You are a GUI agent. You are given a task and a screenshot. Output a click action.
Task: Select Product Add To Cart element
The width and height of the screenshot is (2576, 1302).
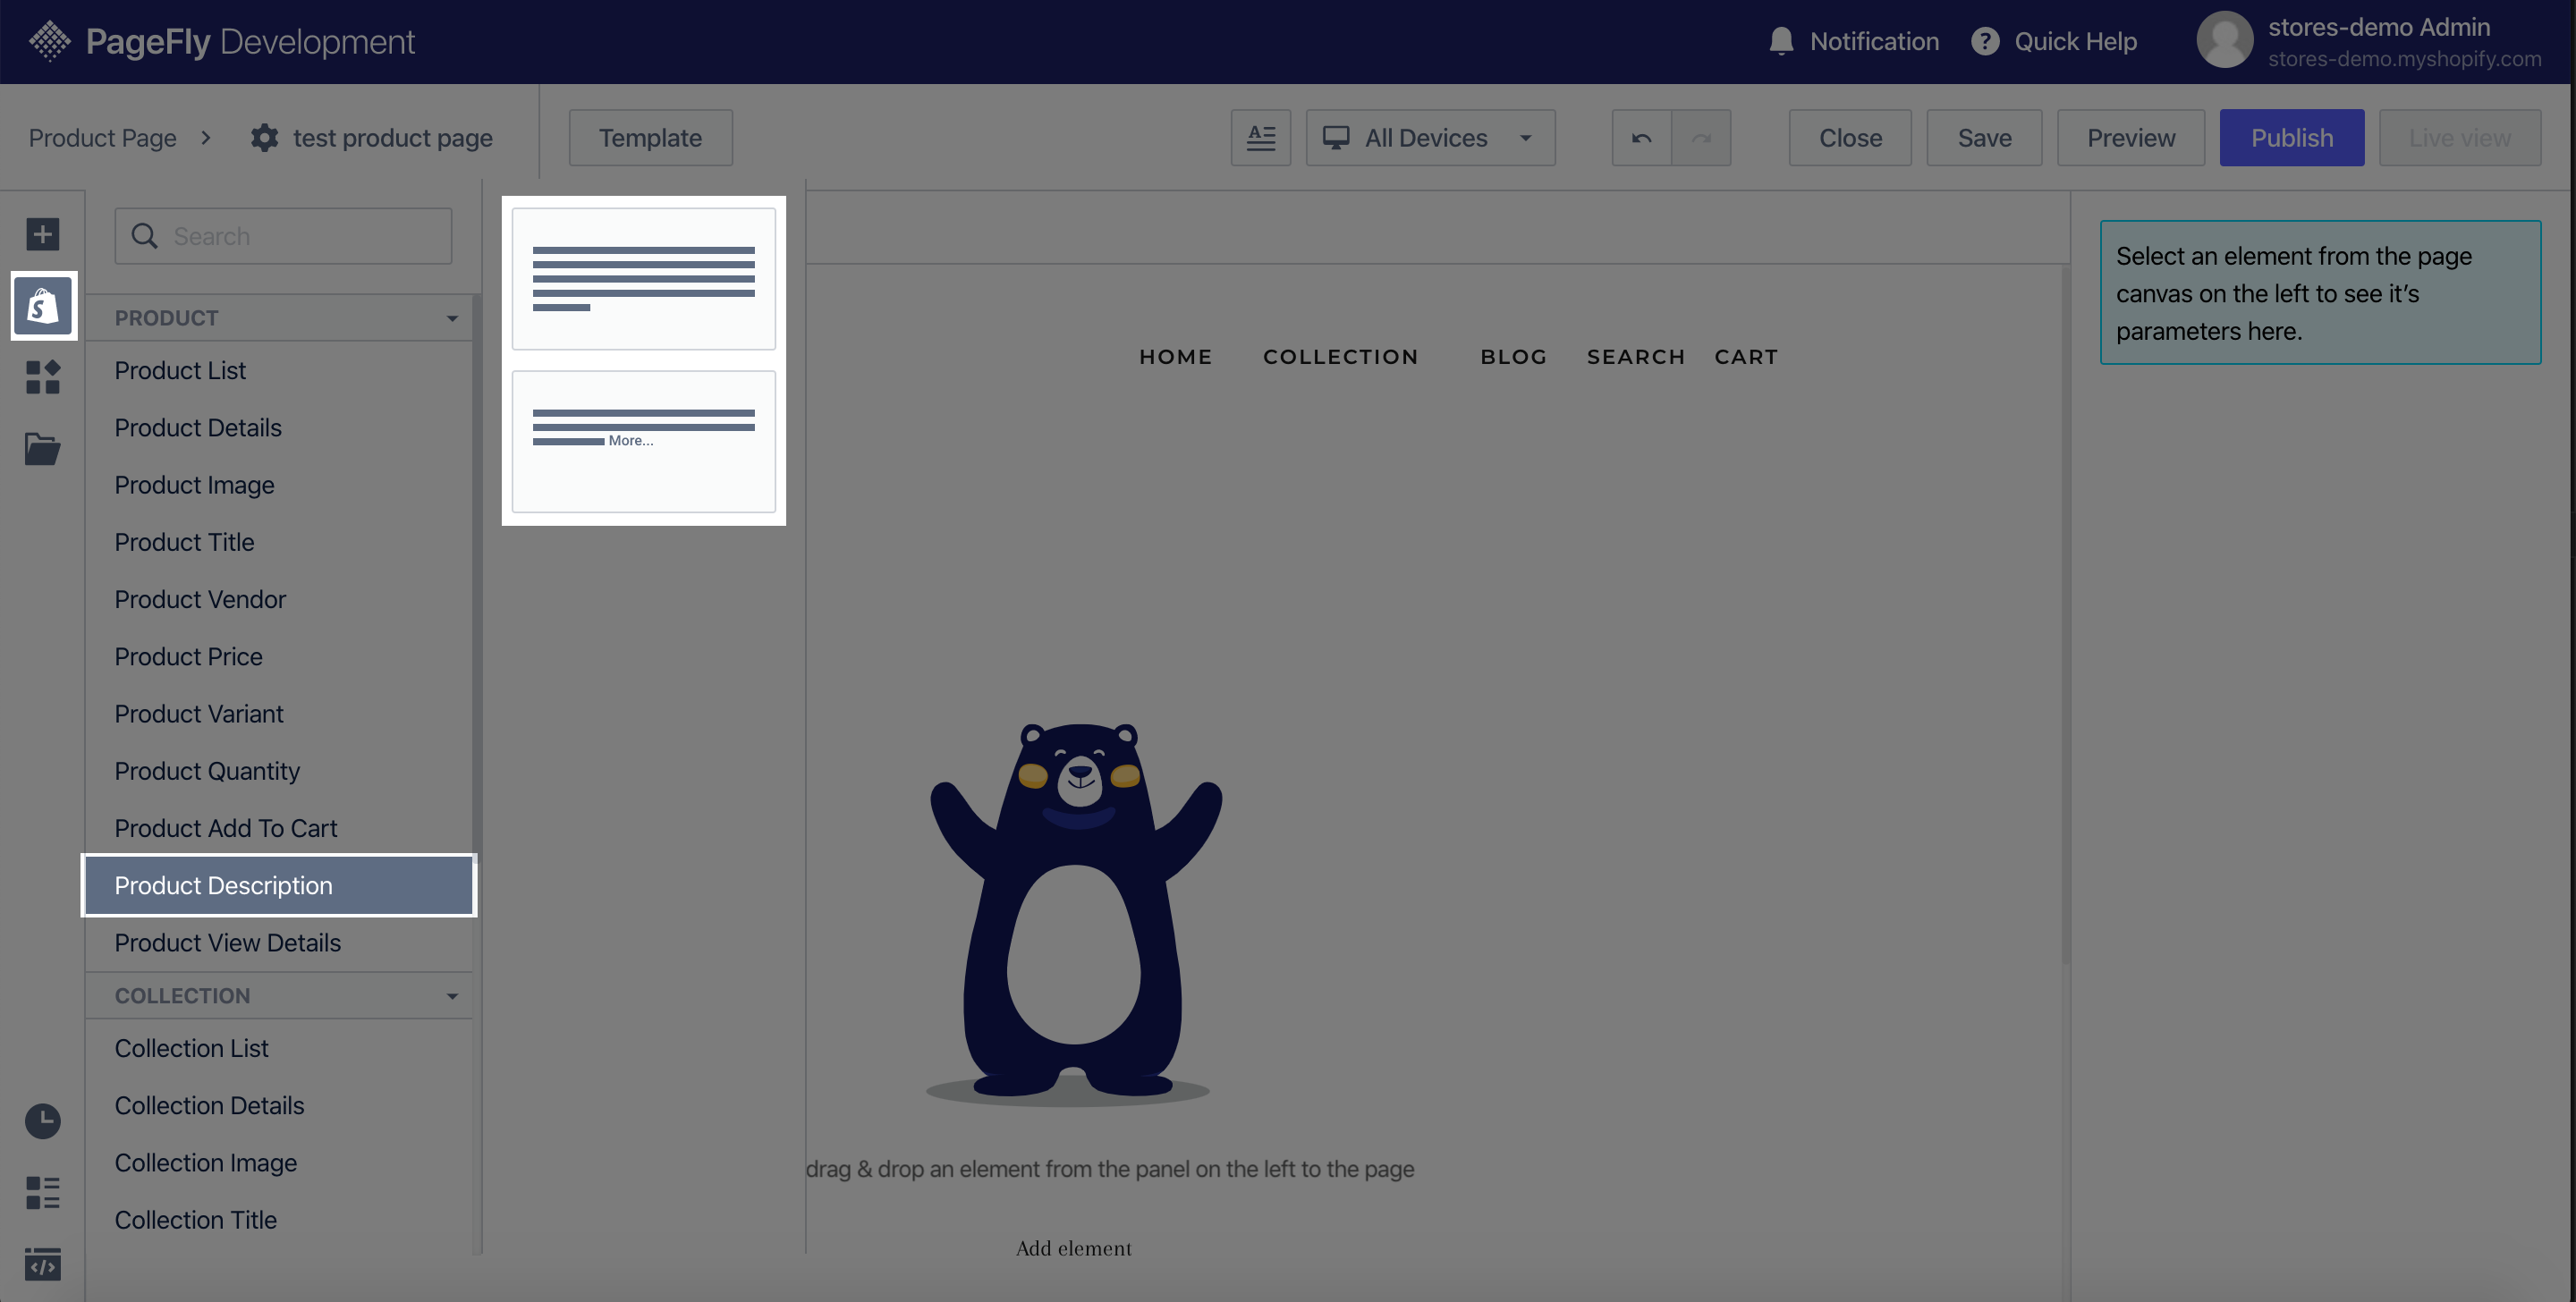click(x=279, y=828)
